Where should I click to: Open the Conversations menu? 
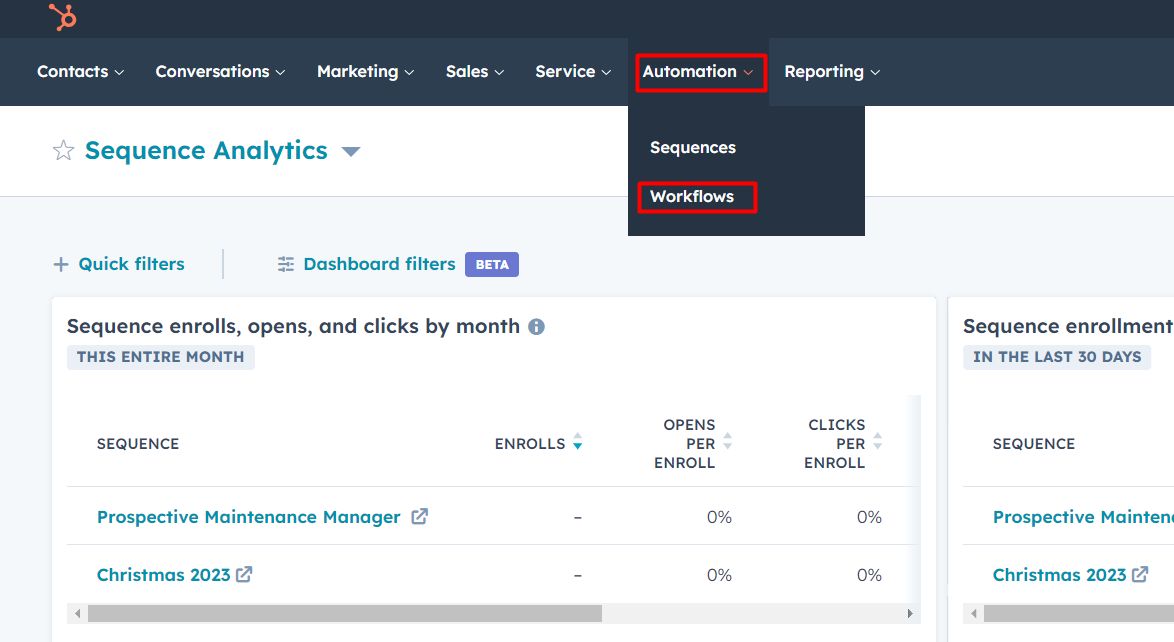[x=220, y=71]
